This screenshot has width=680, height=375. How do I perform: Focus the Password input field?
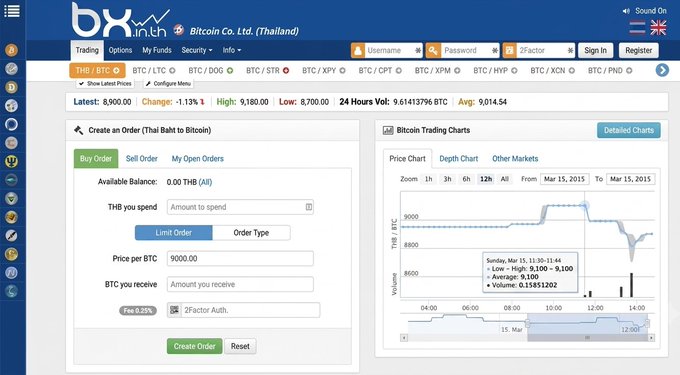(x=470, y=51)
